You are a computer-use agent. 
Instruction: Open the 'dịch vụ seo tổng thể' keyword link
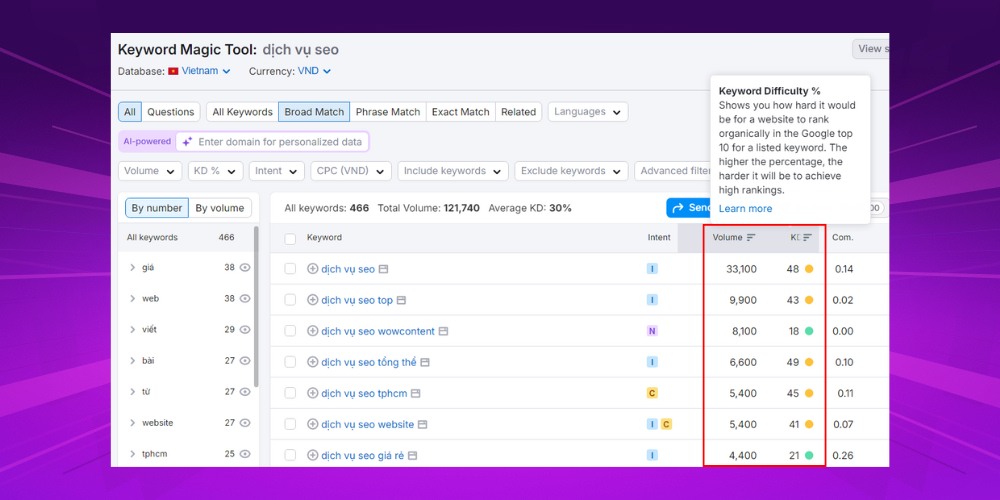[x=369, y=362]
